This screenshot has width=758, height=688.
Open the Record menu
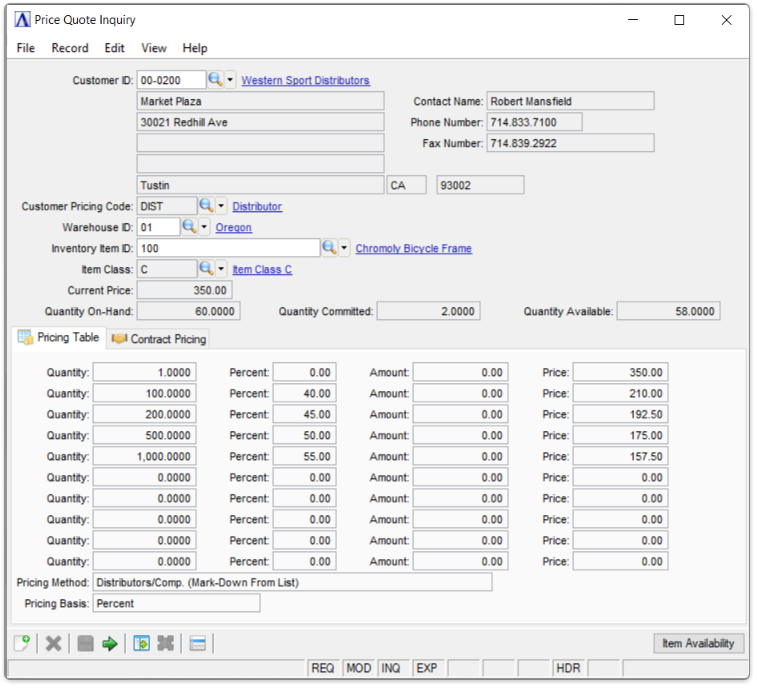point(70,48)
